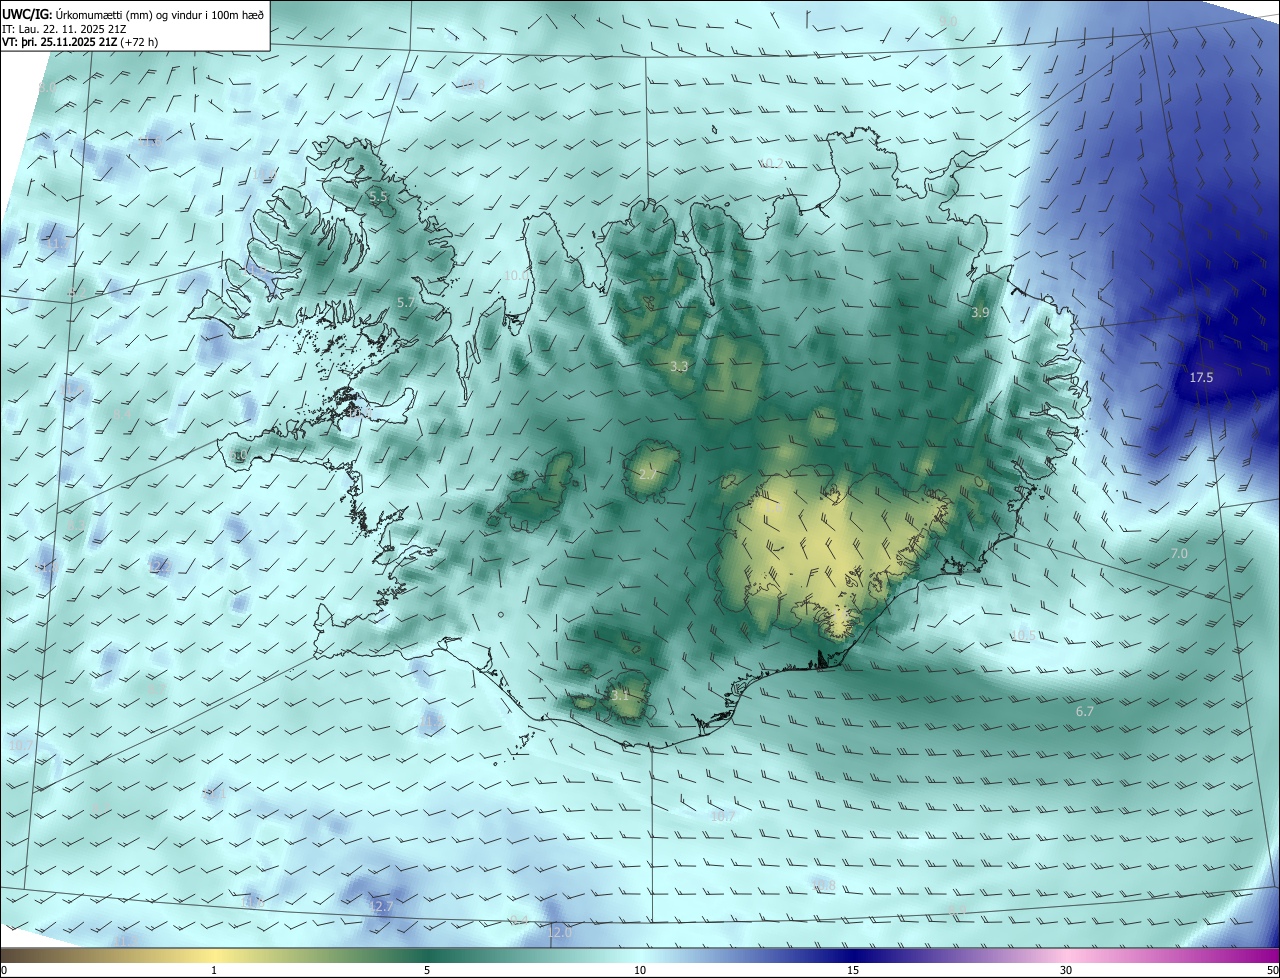
Task: Click the 6.7 value on the map
Action: click(1085, 711)
